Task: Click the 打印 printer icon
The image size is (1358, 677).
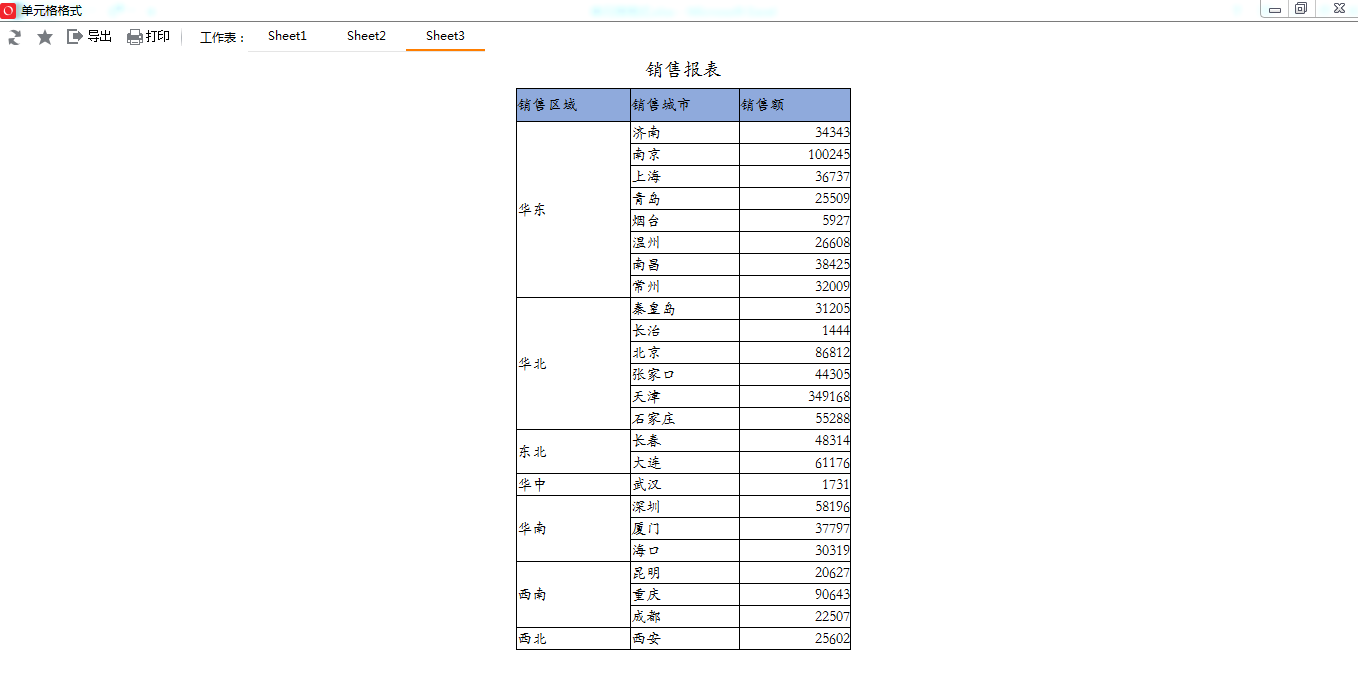Action: coord(135,37)
